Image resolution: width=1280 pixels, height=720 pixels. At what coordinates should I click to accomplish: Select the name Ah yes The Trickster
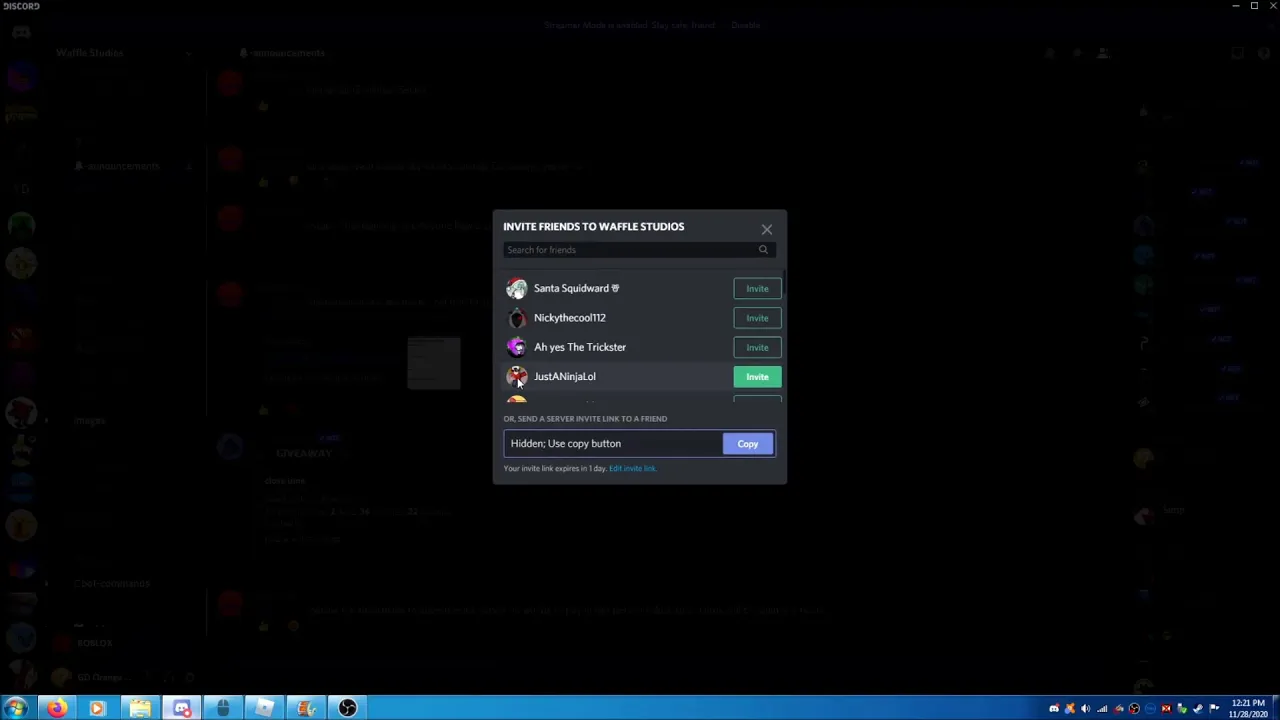pos(580,347)
